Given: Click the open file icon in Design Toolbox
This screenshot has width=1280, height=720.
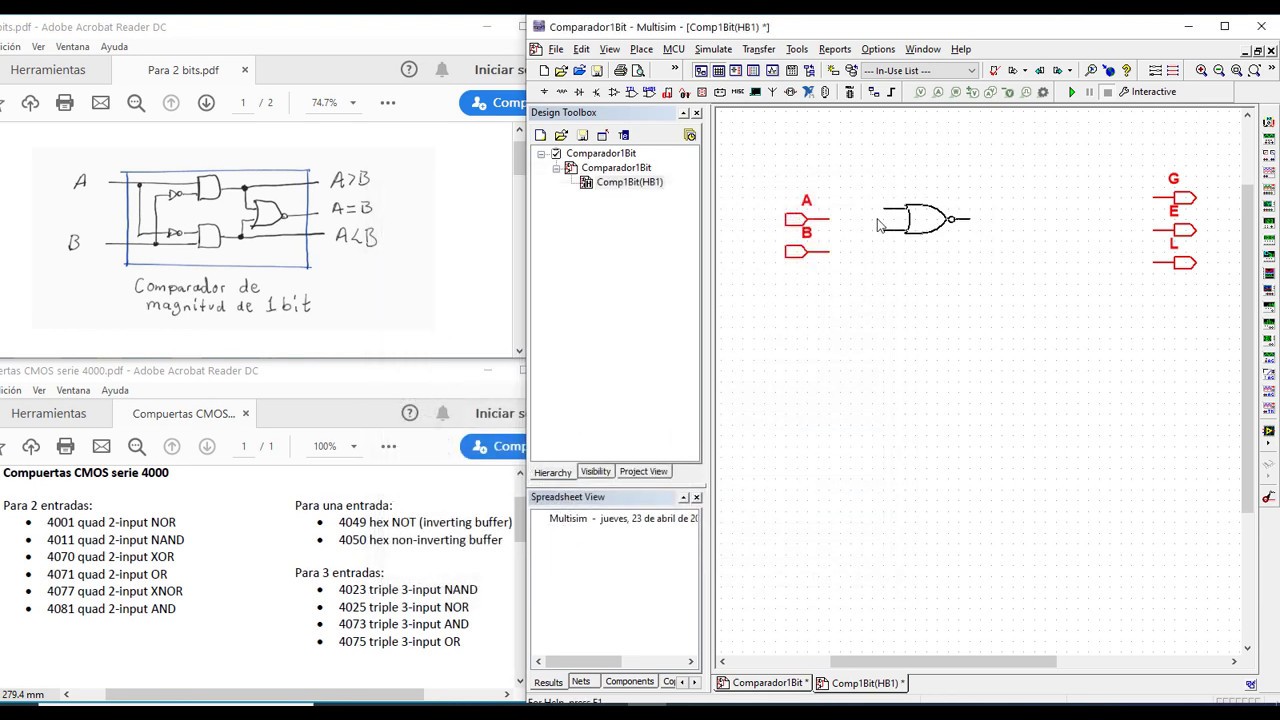Looking at the screenshot, I should pos(561,135).
